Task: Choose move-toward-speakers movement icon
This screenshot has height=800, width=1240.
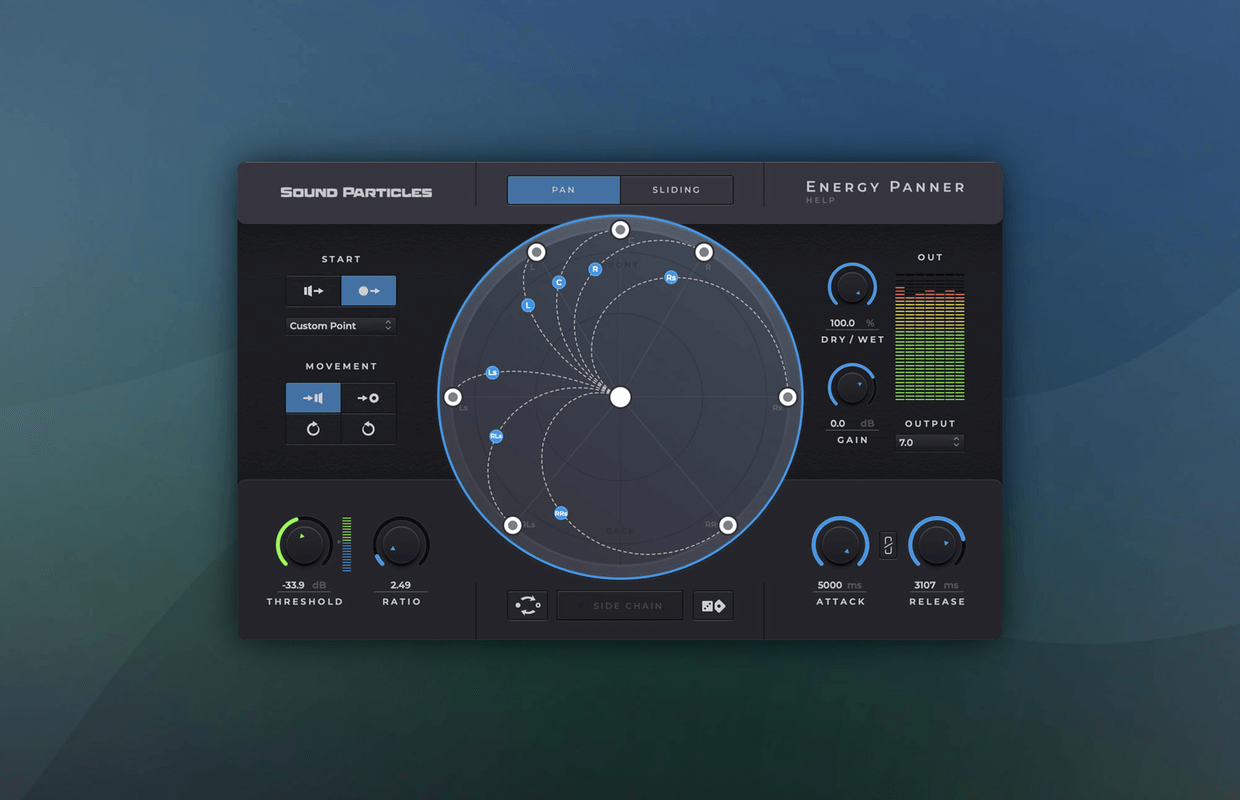Action: point(313,398)
